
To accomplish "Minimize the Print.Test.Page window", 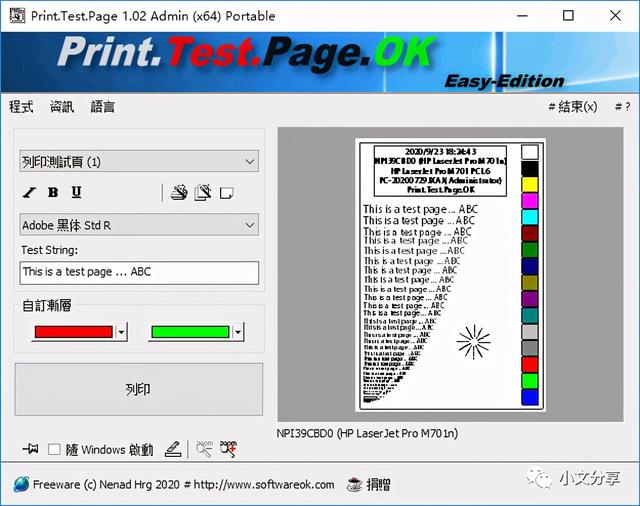I will [522, 16].
